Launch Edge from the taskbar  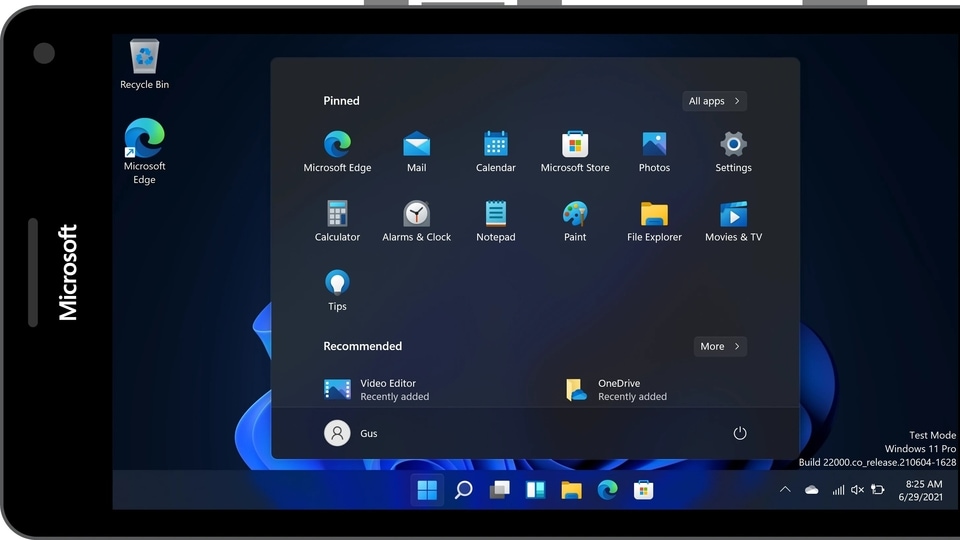[x=607, y=490]
